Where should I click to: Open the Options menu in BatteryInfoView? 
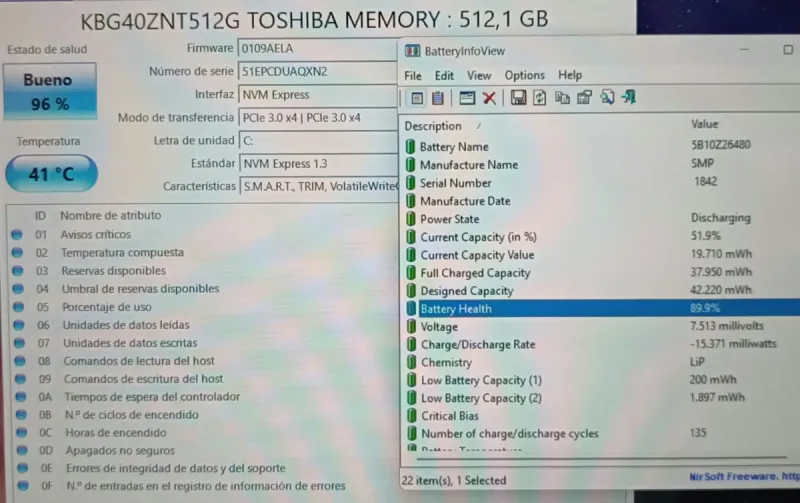coord(524,75)
